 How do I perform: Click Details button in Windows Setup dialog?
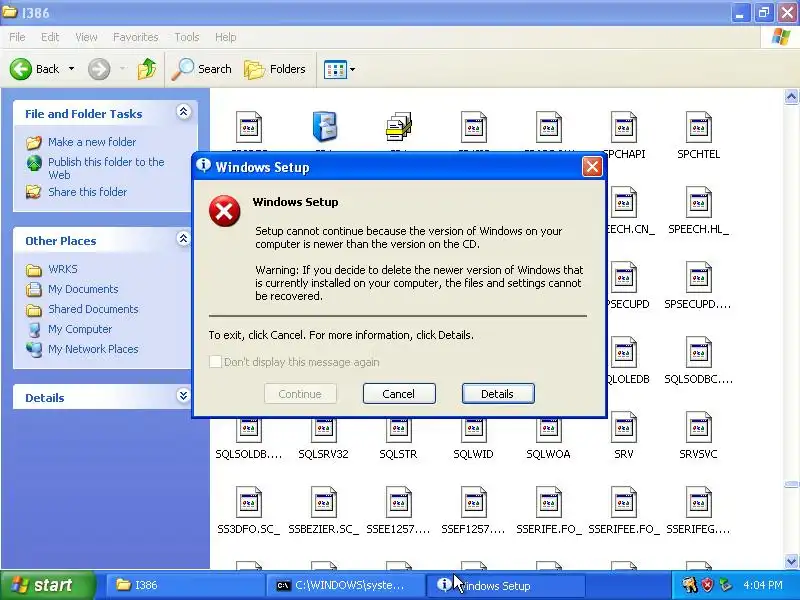point(498,394)
